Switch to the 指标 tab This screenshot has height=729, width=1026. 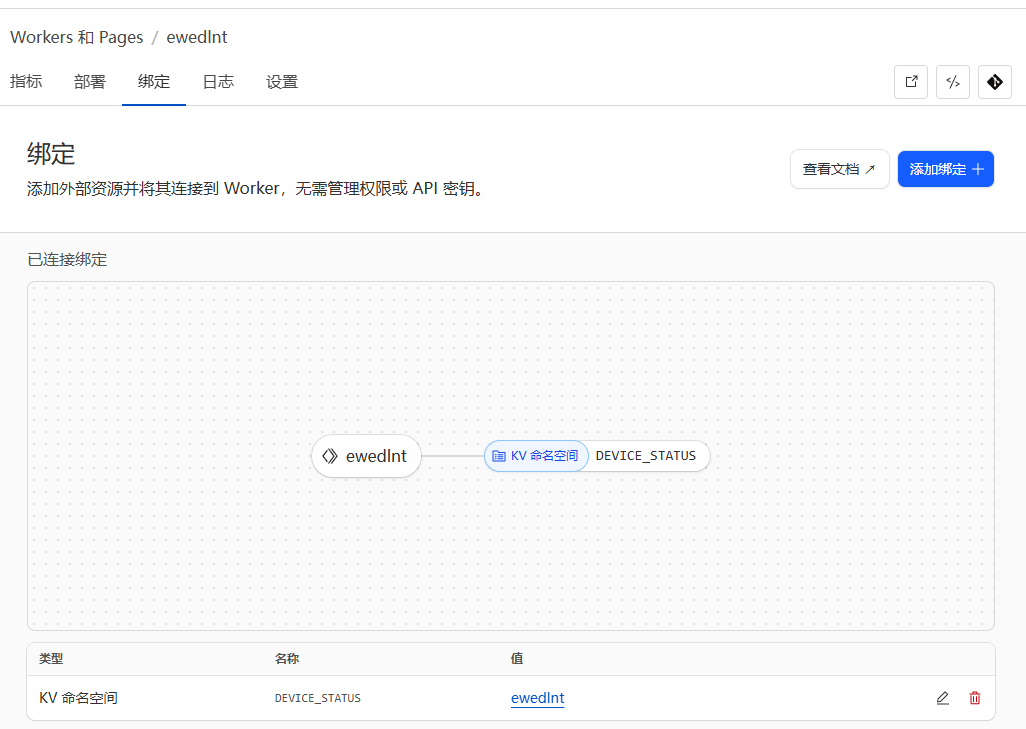[26, 82]
